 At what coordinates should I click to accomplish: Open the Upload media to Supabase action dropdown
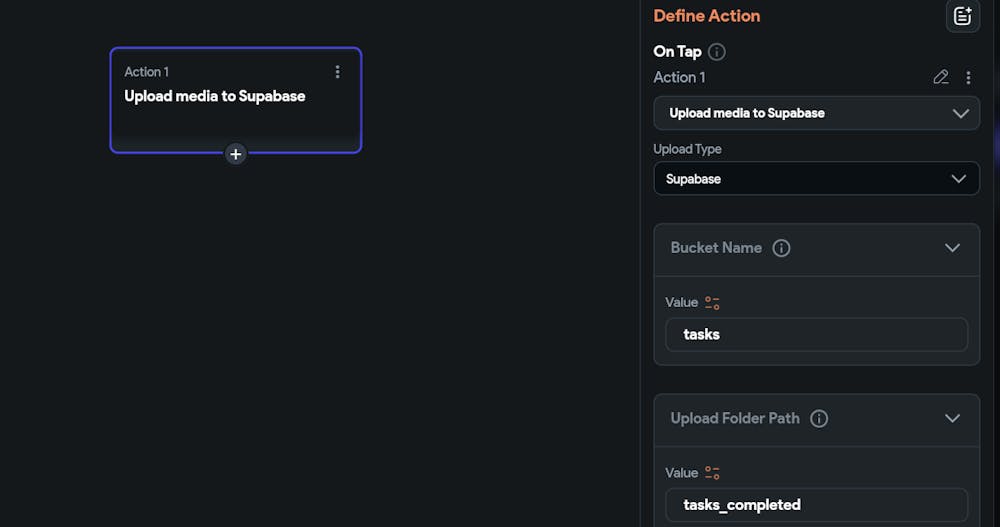816,113
